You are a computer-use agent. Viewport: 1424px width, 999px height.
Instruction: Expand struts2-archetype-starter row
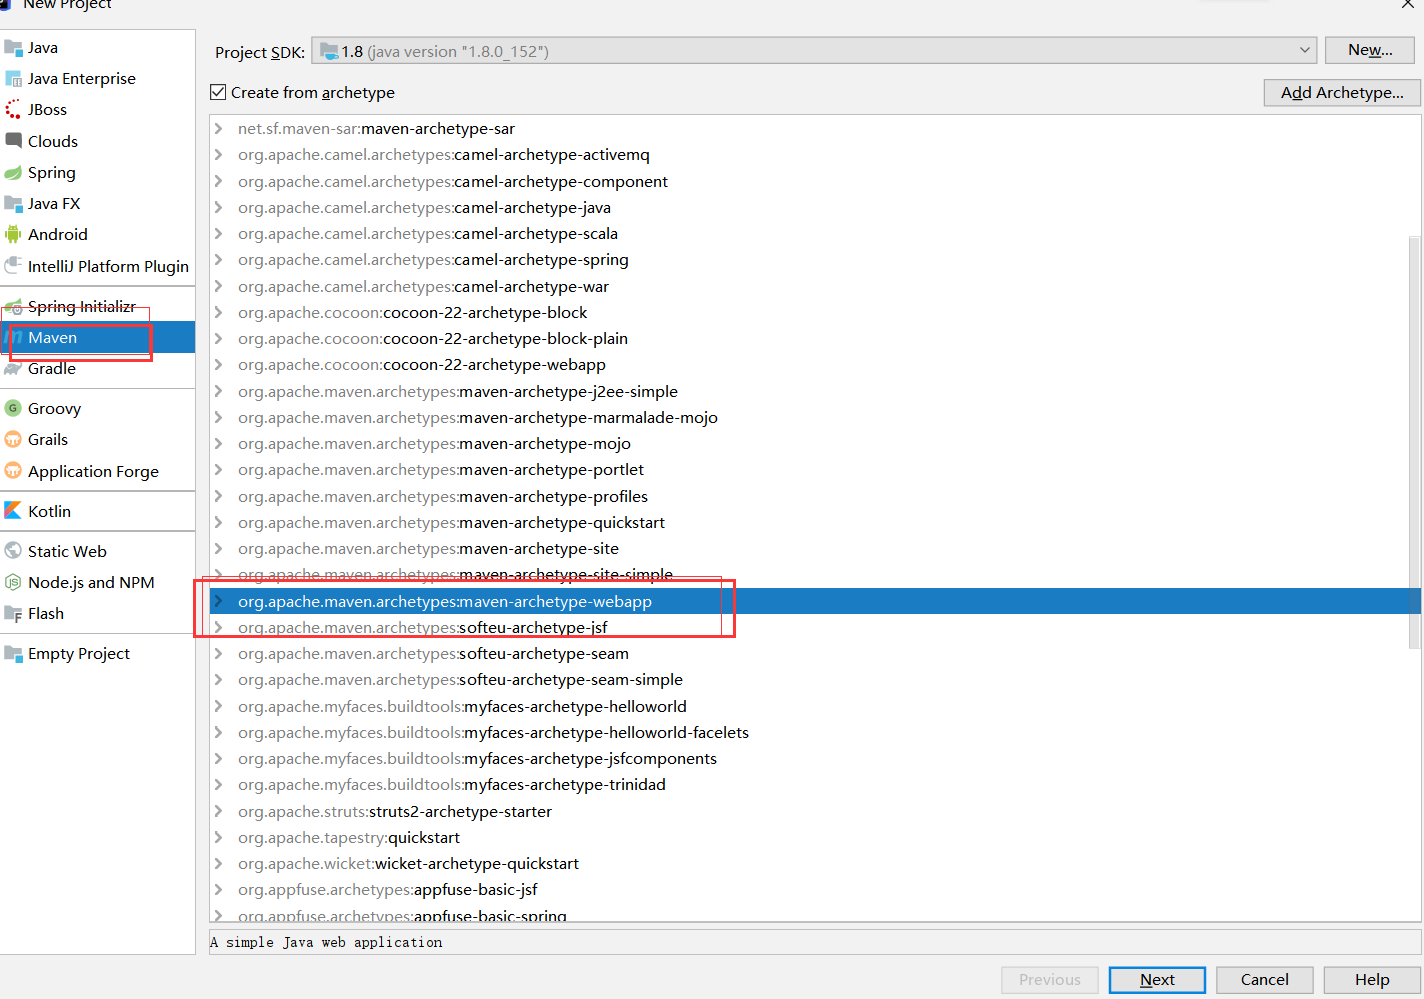(218, 811)
